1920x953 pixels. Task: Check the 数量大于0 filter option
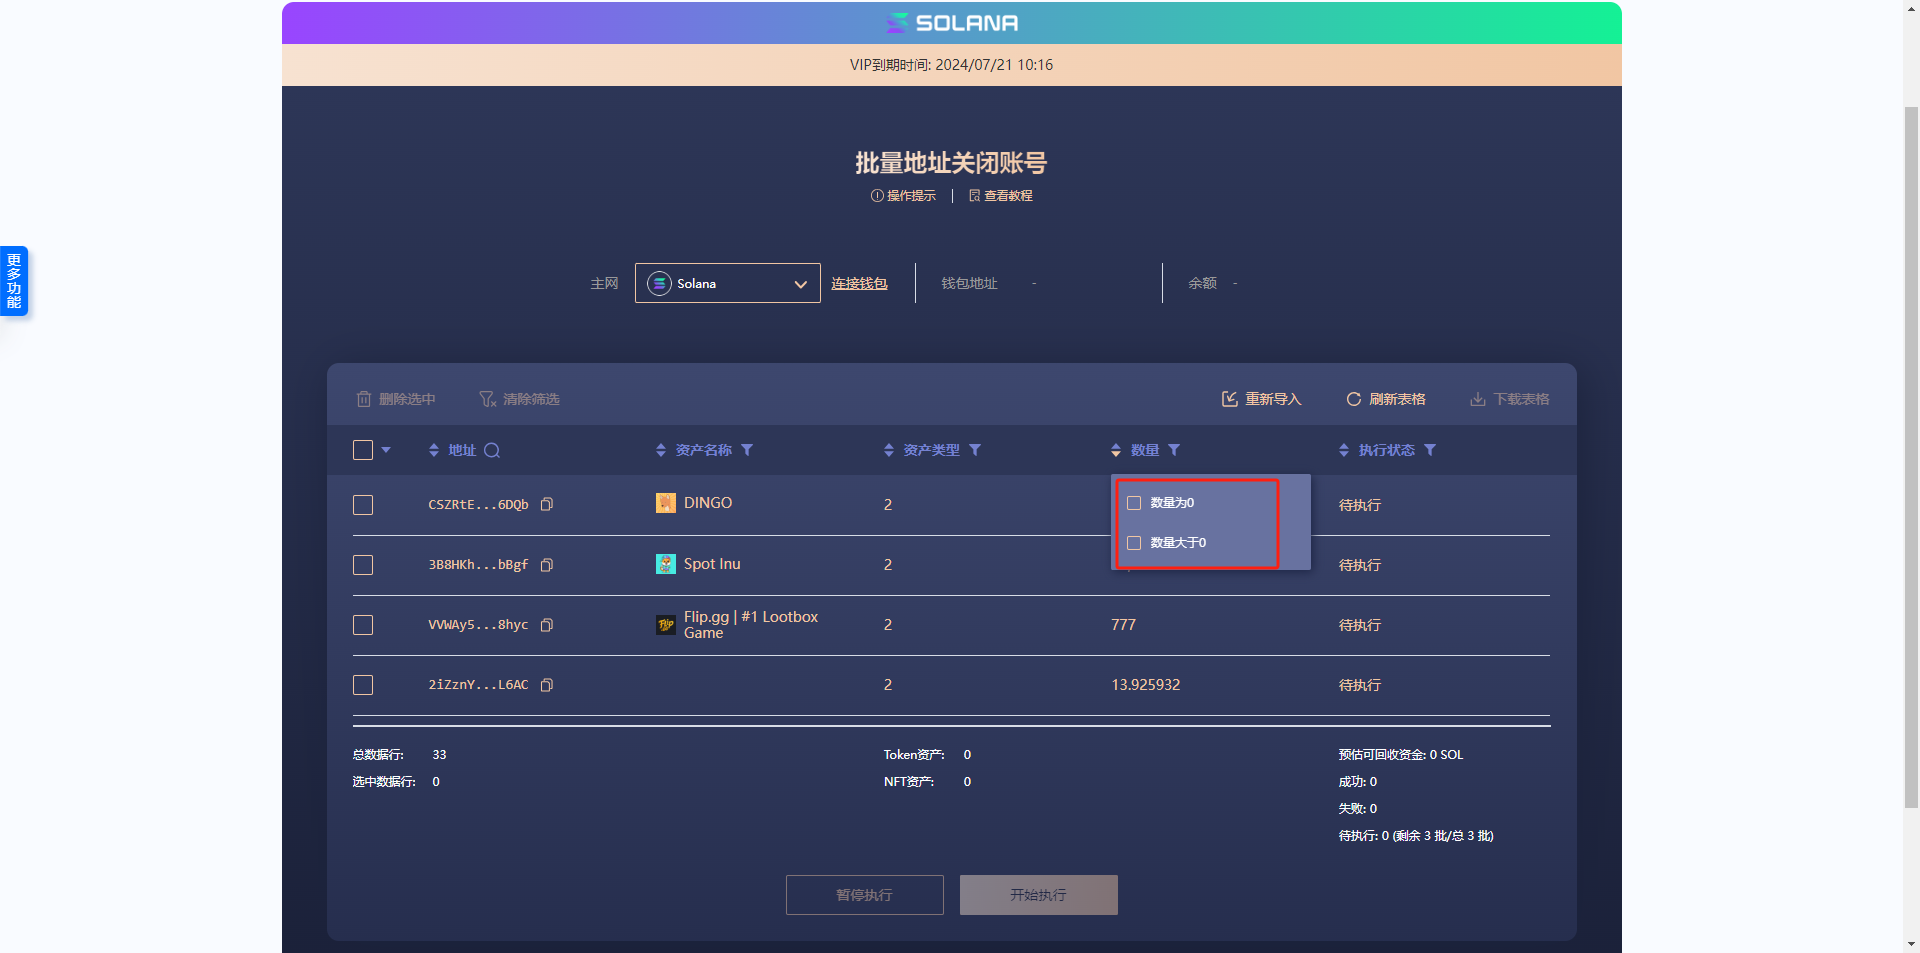pyautogui.click(x=1134, y=543)
